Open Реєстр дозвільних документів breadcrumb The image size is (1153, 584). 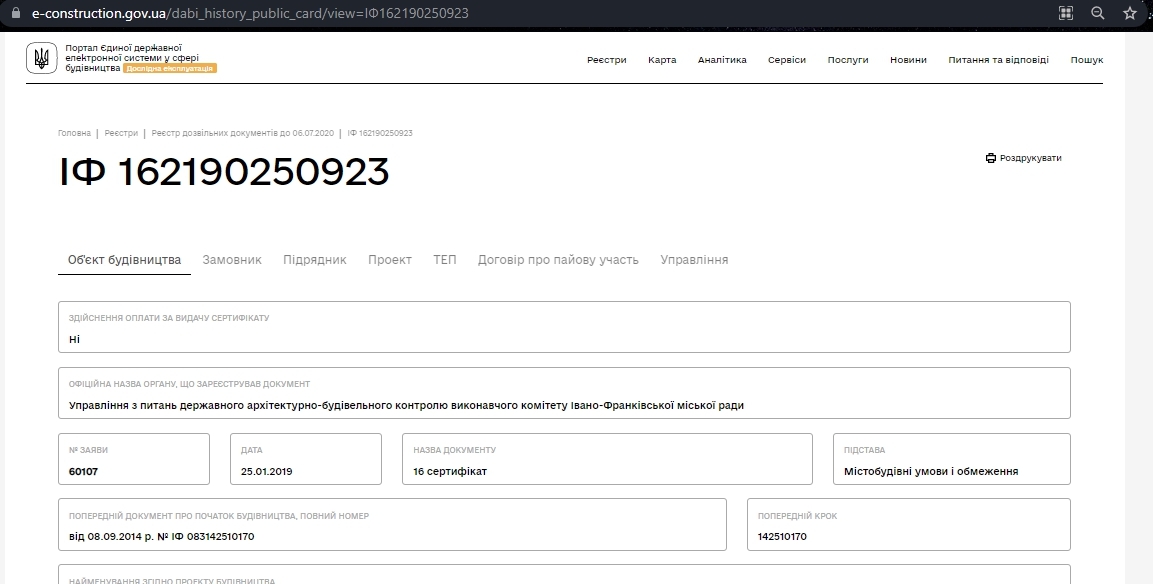point(243,133)
